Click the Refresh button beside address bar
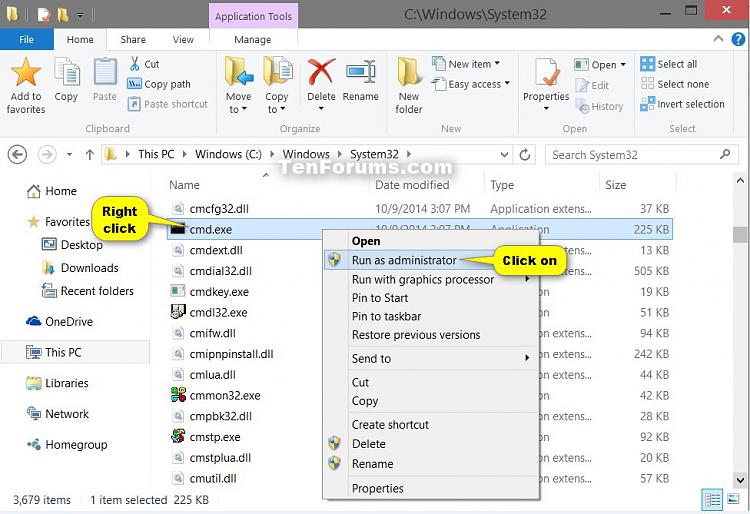The image size is (750, 514). coord(525,154)
